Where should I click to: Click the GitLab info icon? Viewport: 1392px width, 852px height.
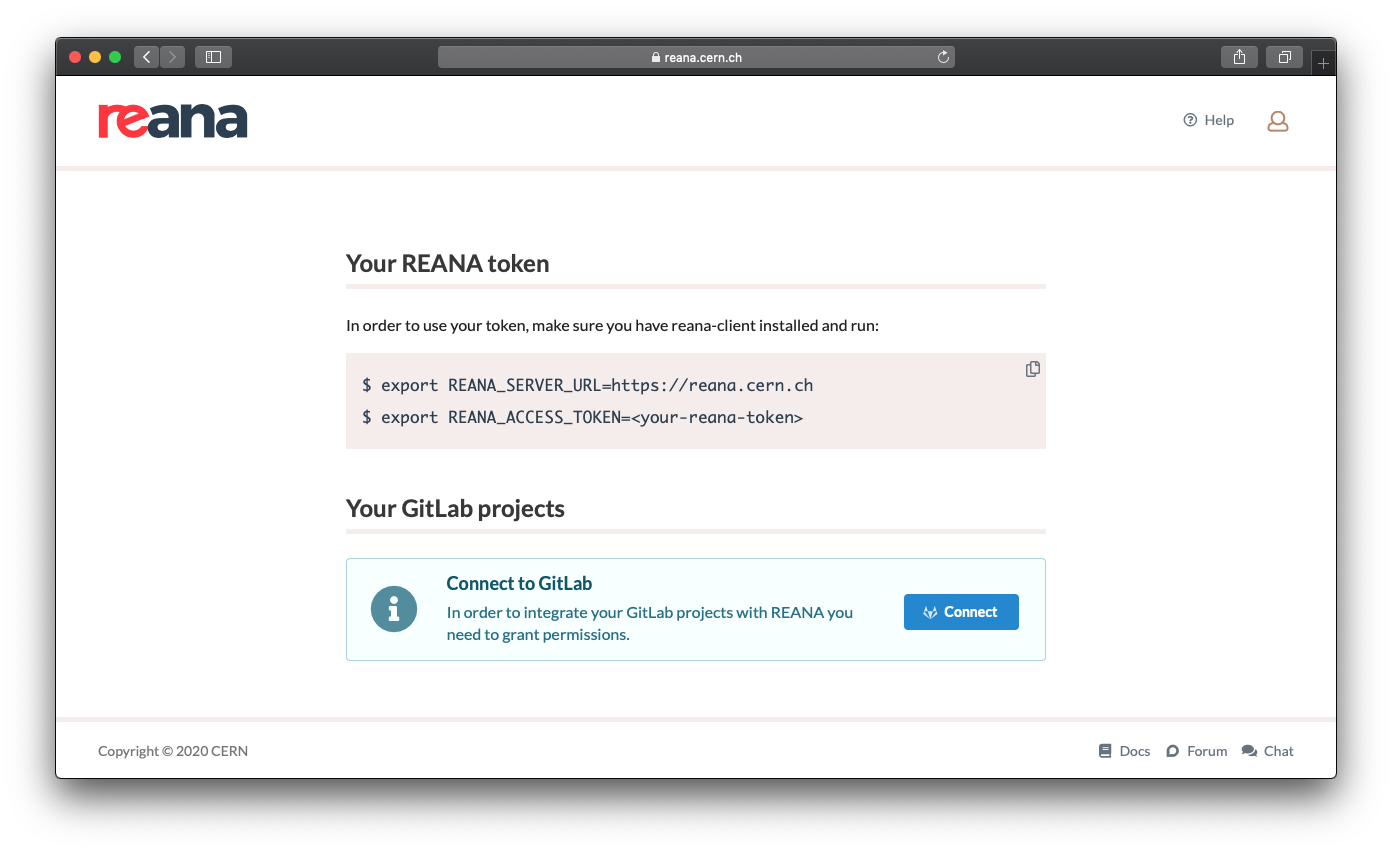pos(394,608)
